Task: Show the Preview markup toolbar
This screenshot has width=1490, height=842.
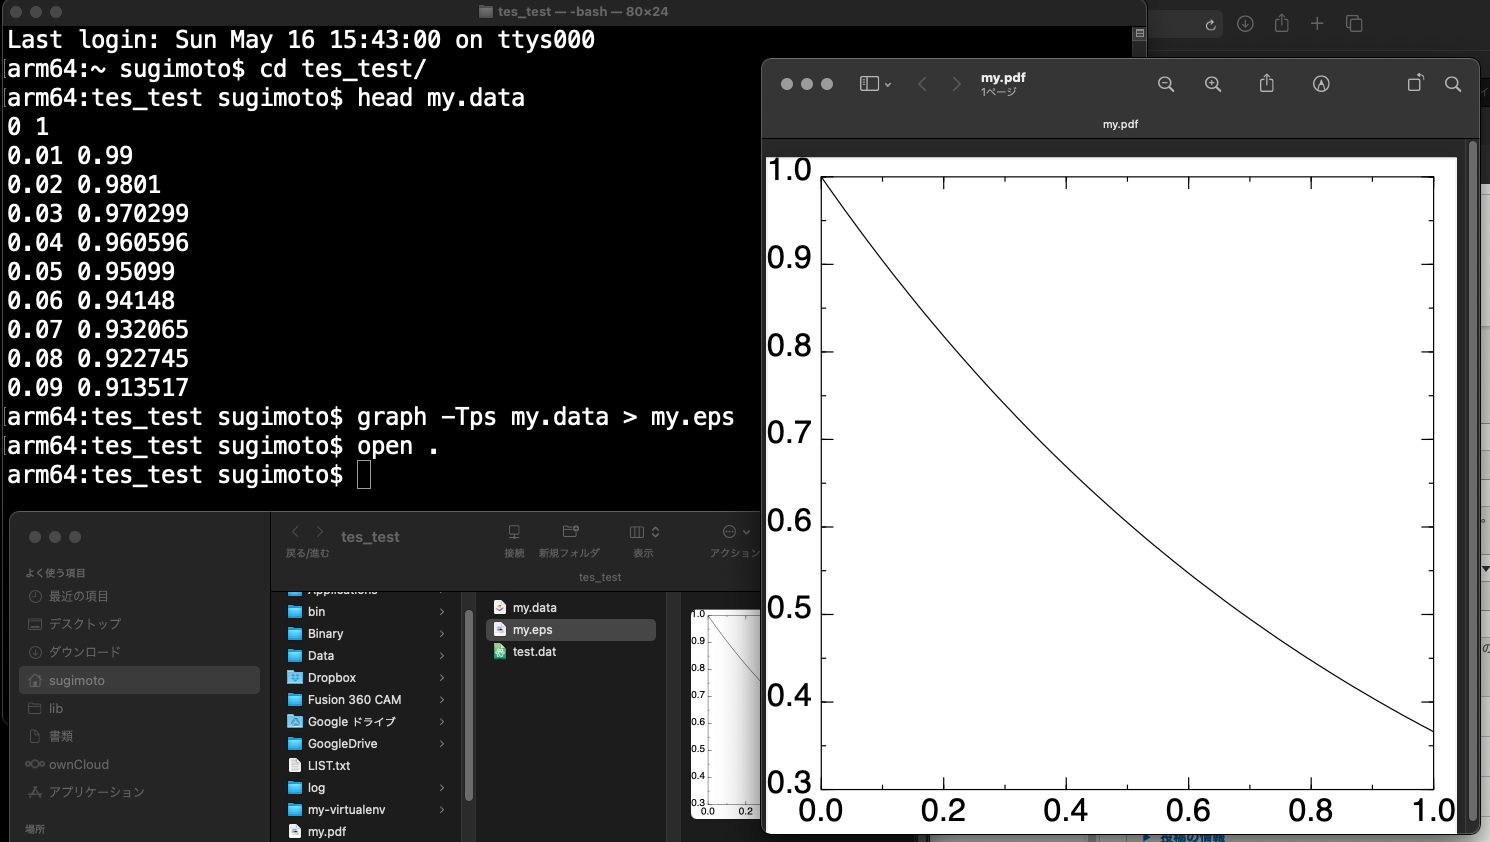Action: click(x=1321, y=84)
